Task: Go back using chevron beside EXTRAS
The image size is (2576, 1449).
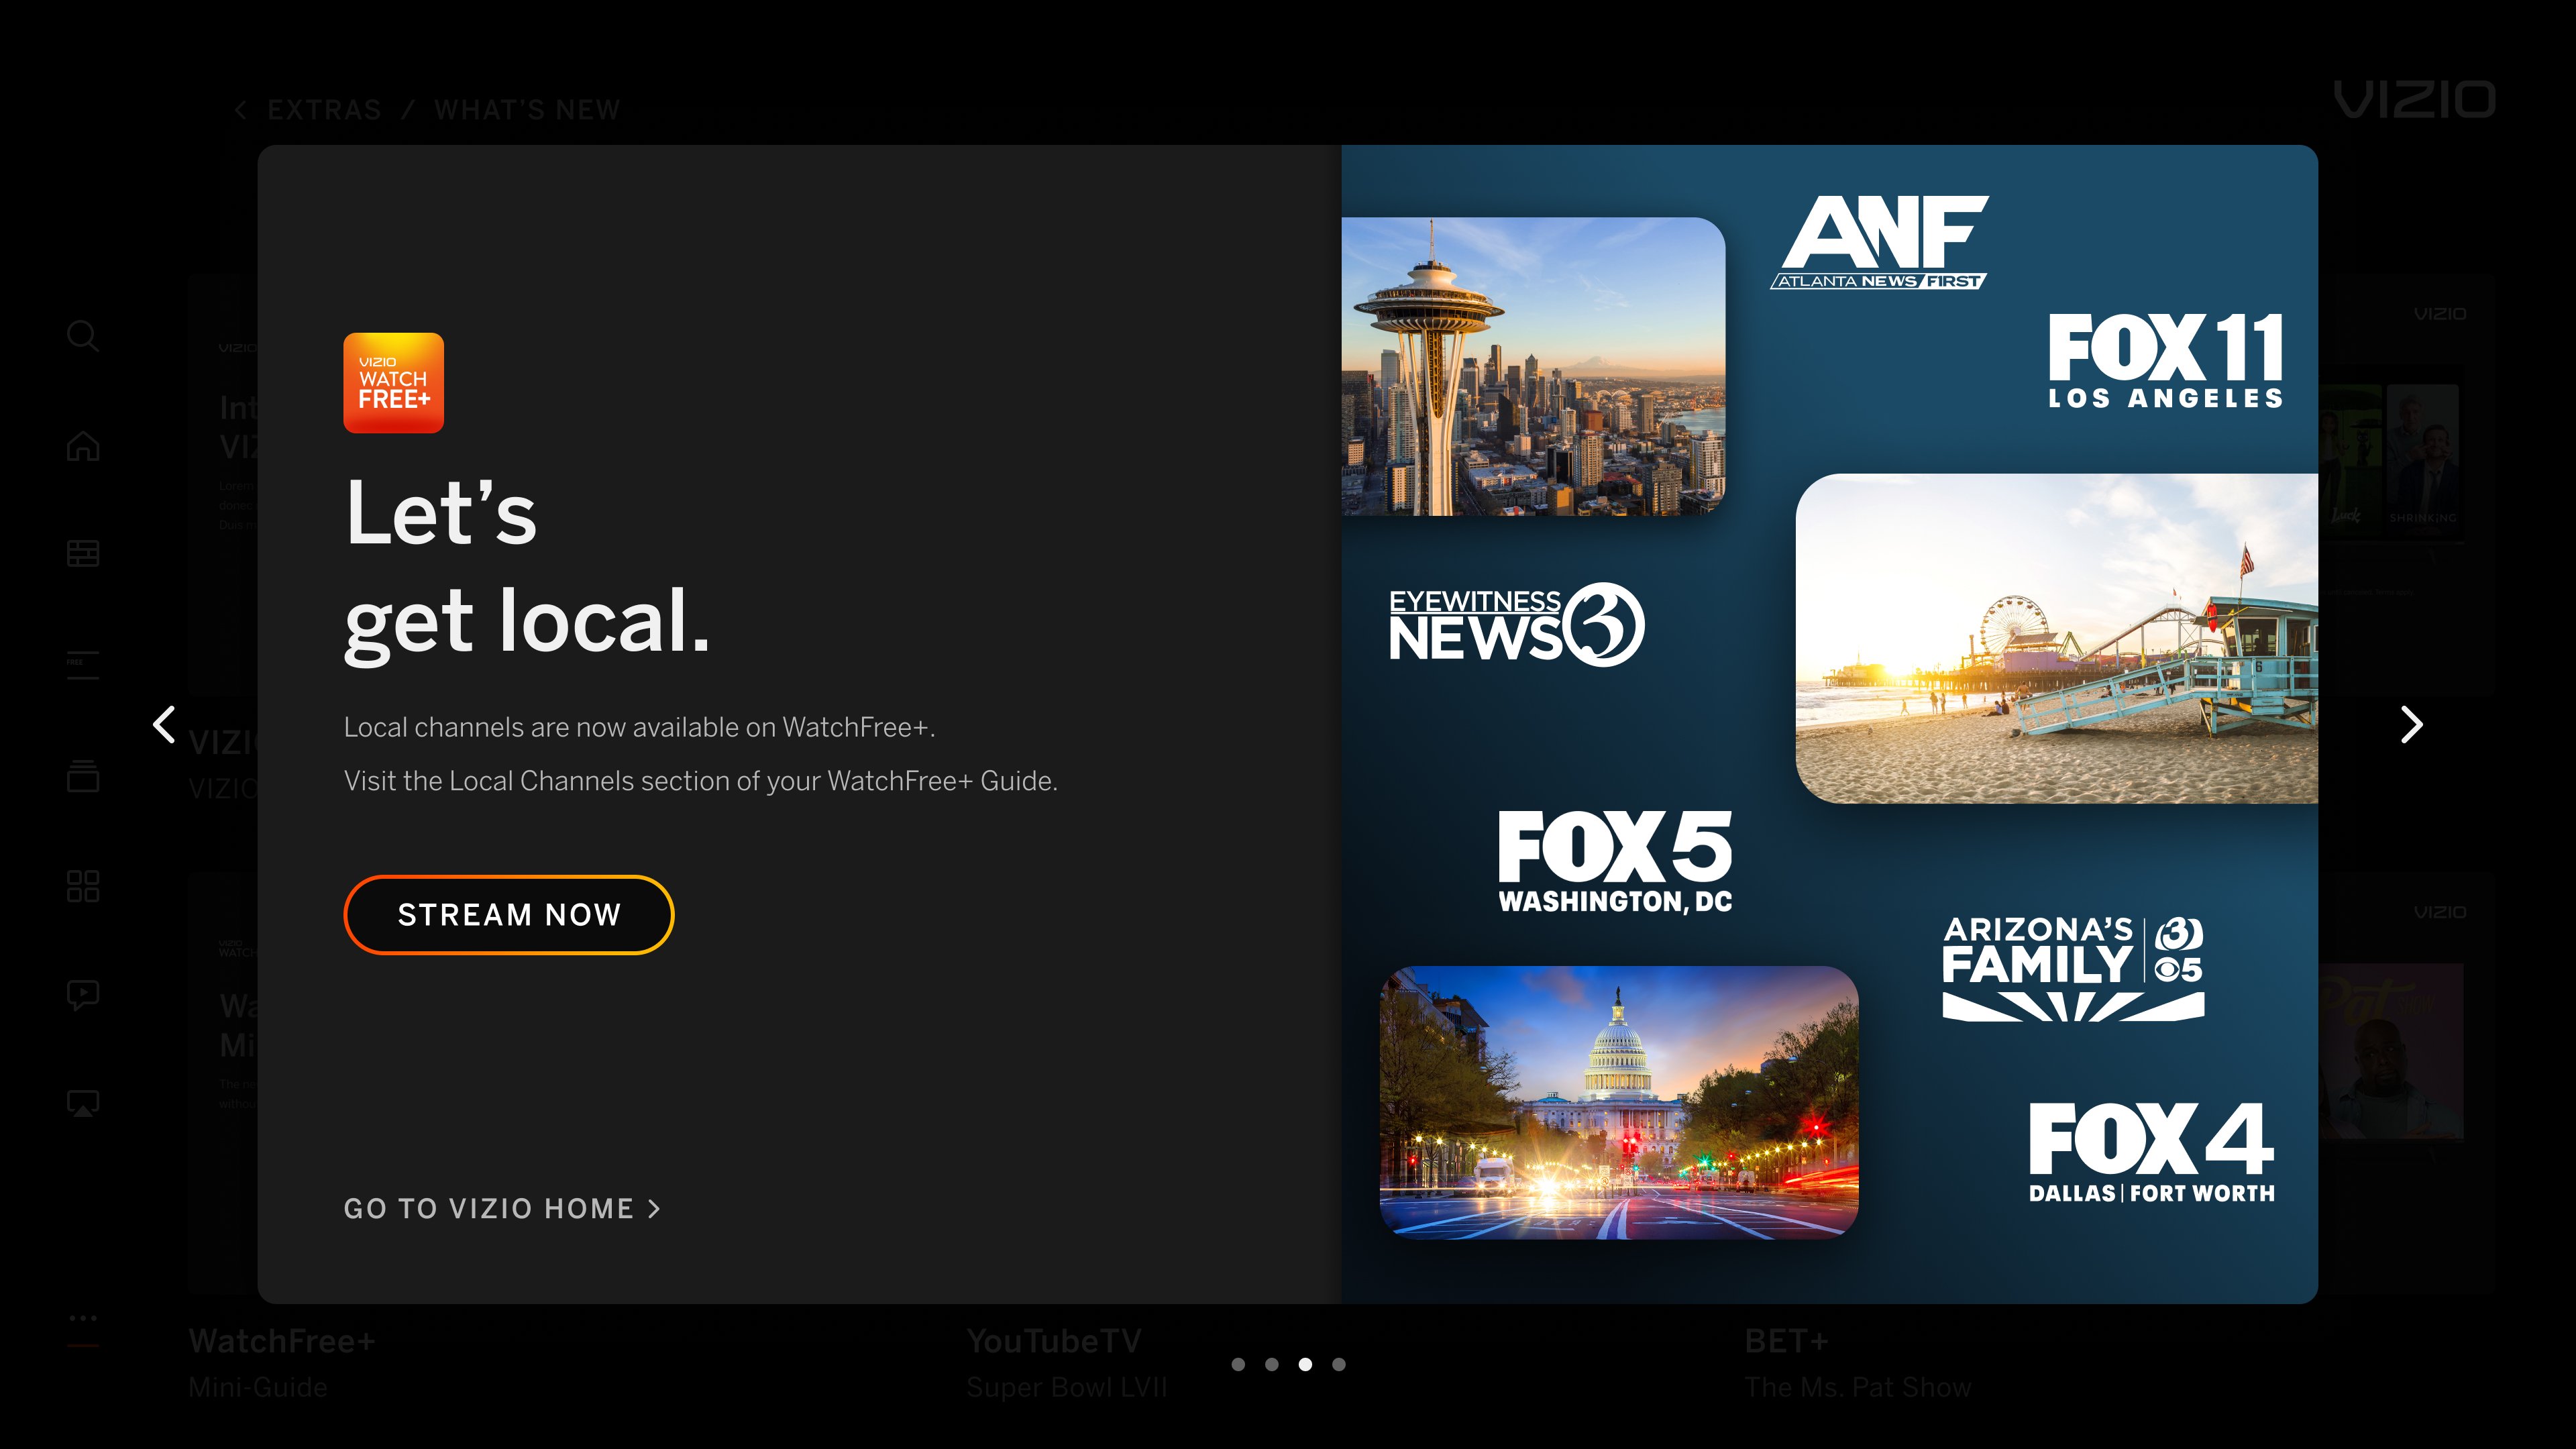Action: 240,110
